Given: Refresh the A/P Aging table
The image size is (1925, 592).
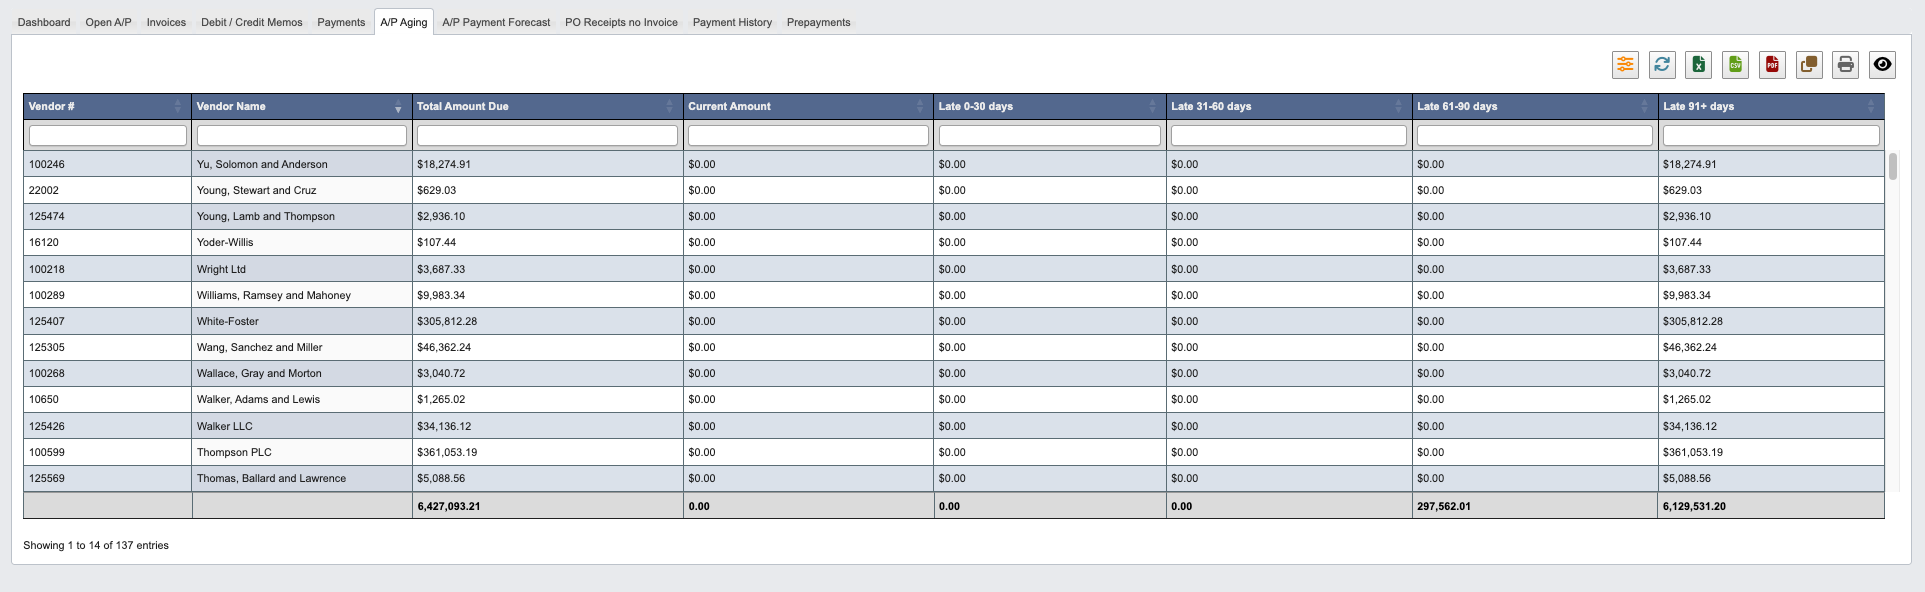Looking at the screenshot, I should pos(1662,65).
